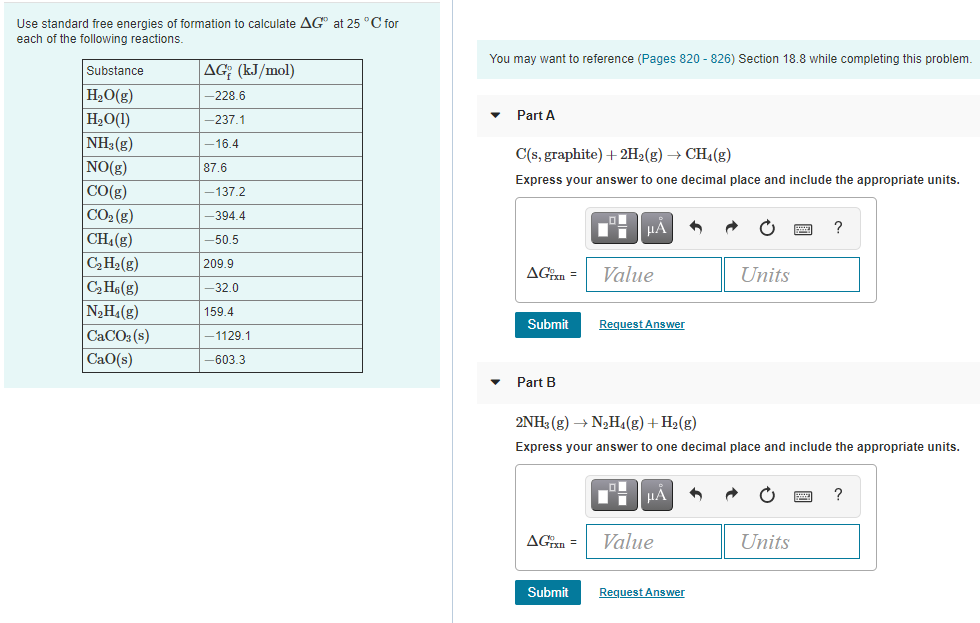Click Request Answer link for Part A
The width and height of the screenshot is (980, 623).
point(642,324)
